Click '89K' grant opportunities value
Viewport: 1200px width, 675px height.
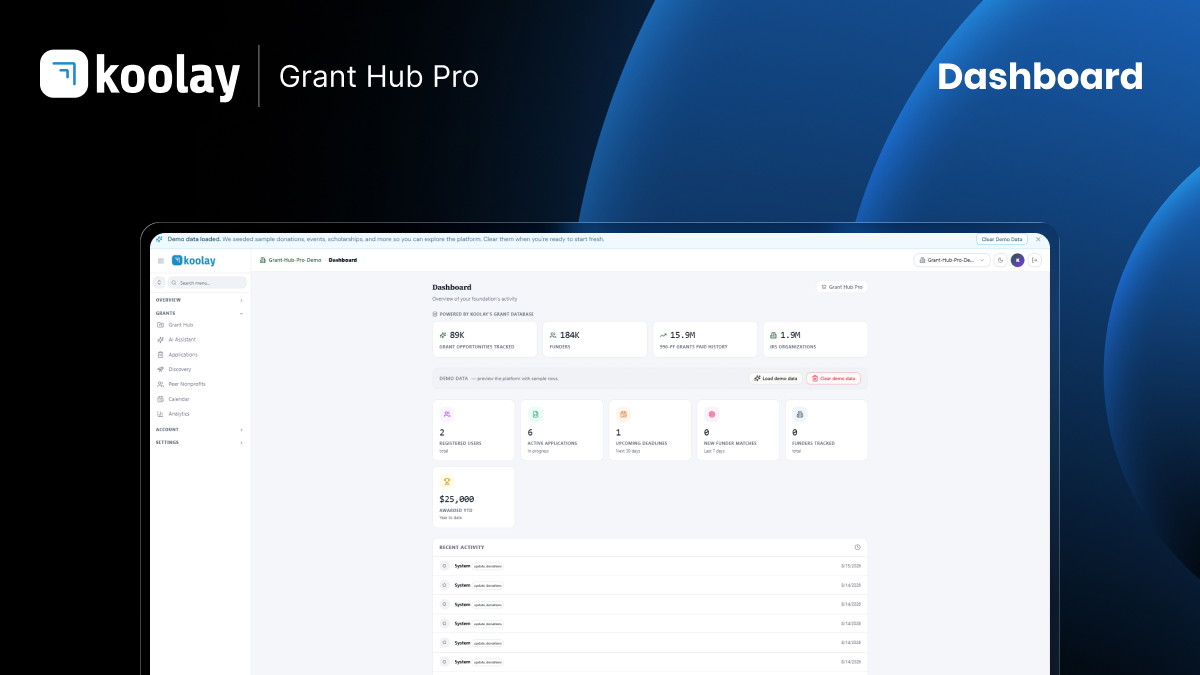click(x=457, y=335)
